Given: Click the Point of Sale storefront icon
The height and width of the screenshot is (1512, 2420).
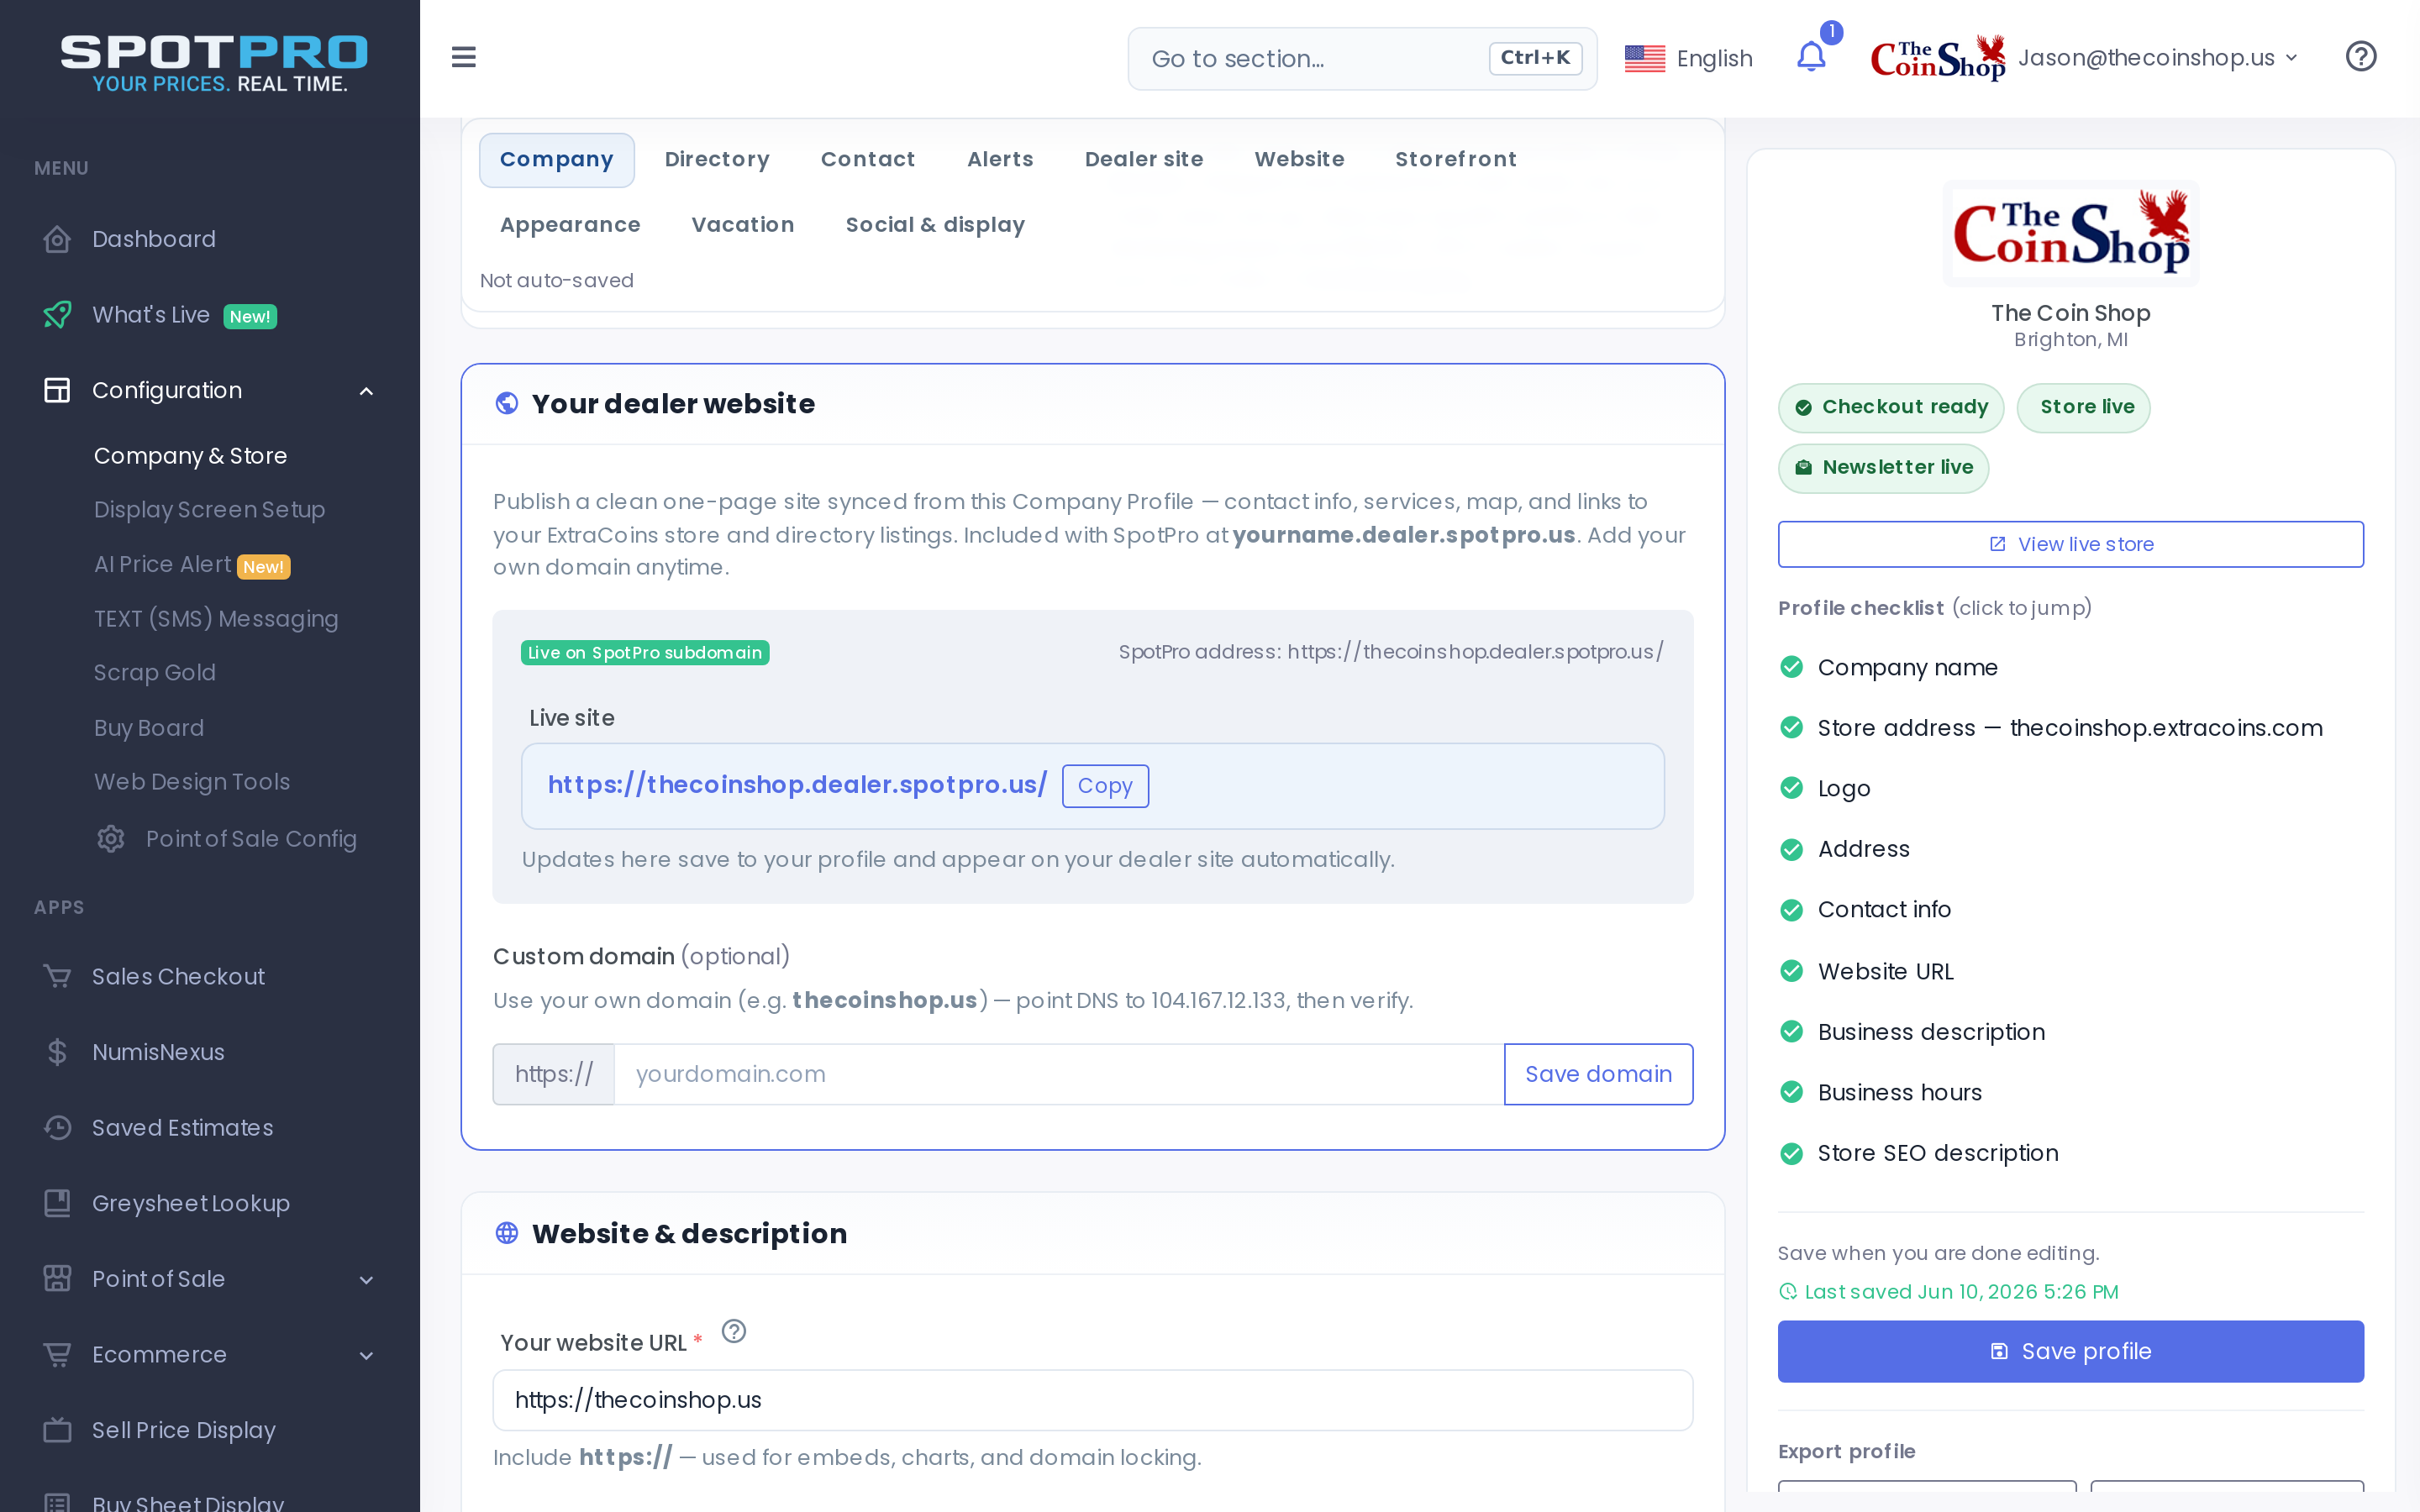Looking at the screenshot, I should coord(57,1279).
